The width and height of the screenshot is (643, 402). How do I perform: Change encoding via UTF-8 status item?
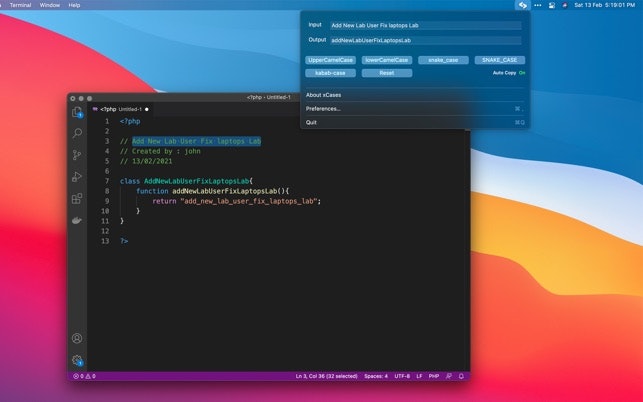(x=402, y=376)
